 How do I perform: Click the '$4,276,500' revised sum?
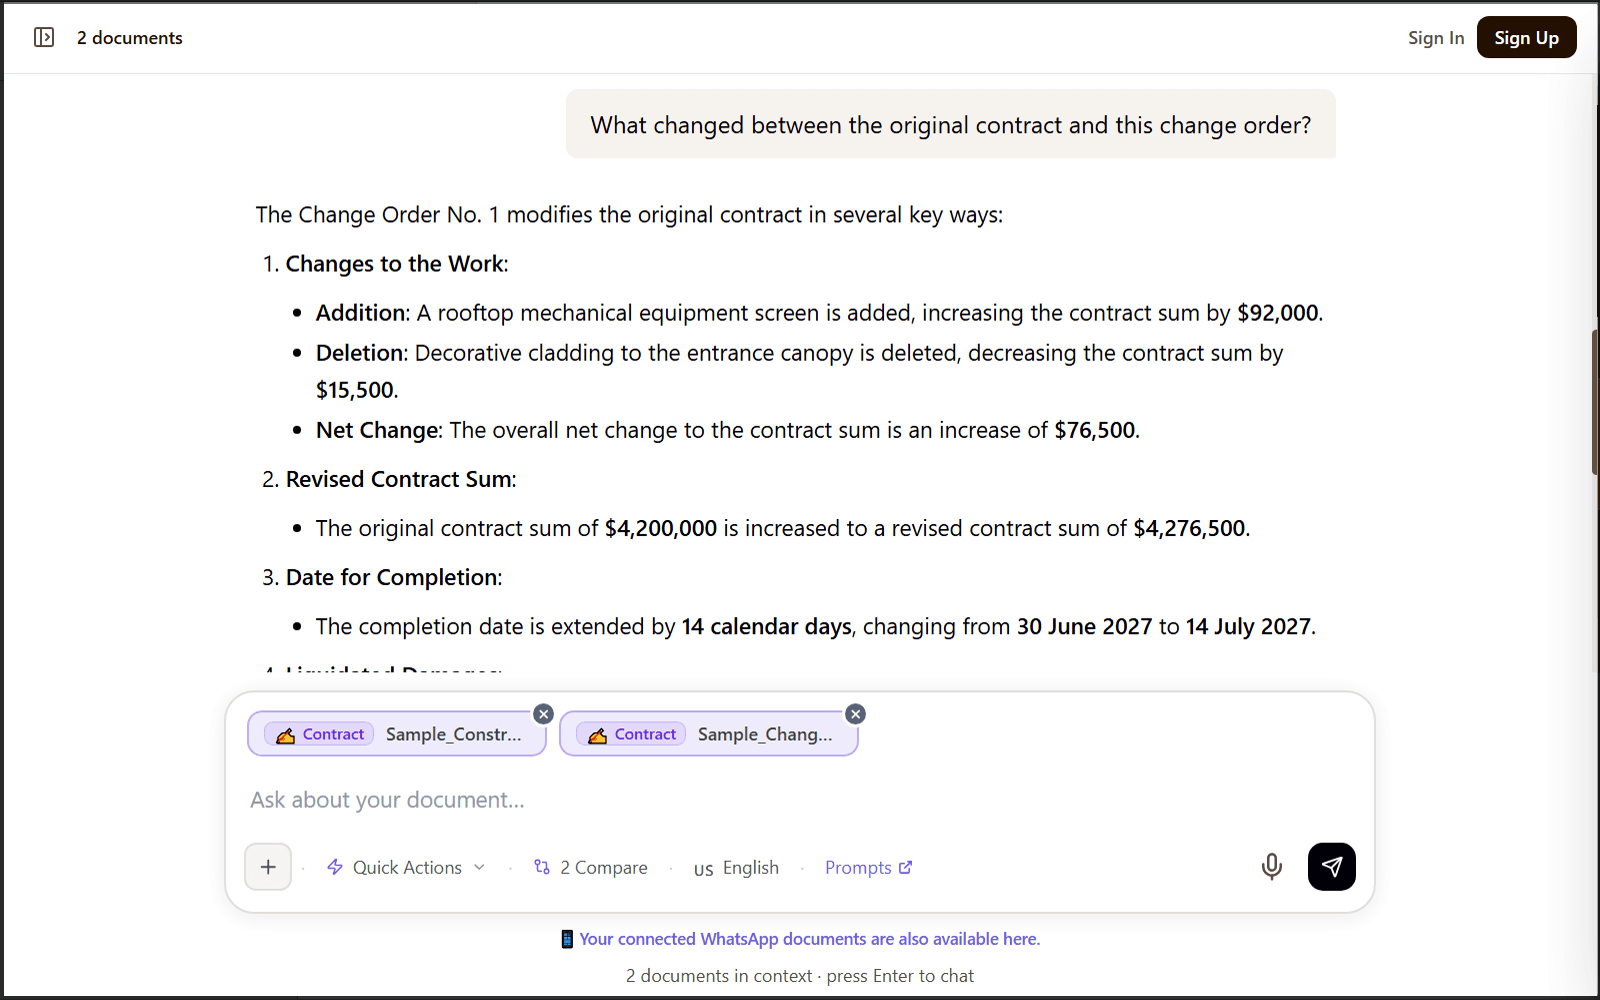click(x=1189, y=528)
